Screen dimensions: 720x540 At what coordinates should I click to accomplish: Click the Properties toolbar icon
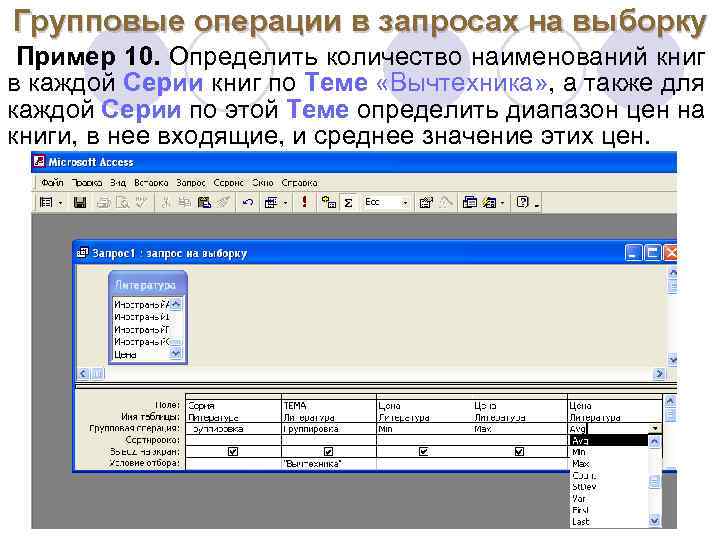tap(426, 202)
